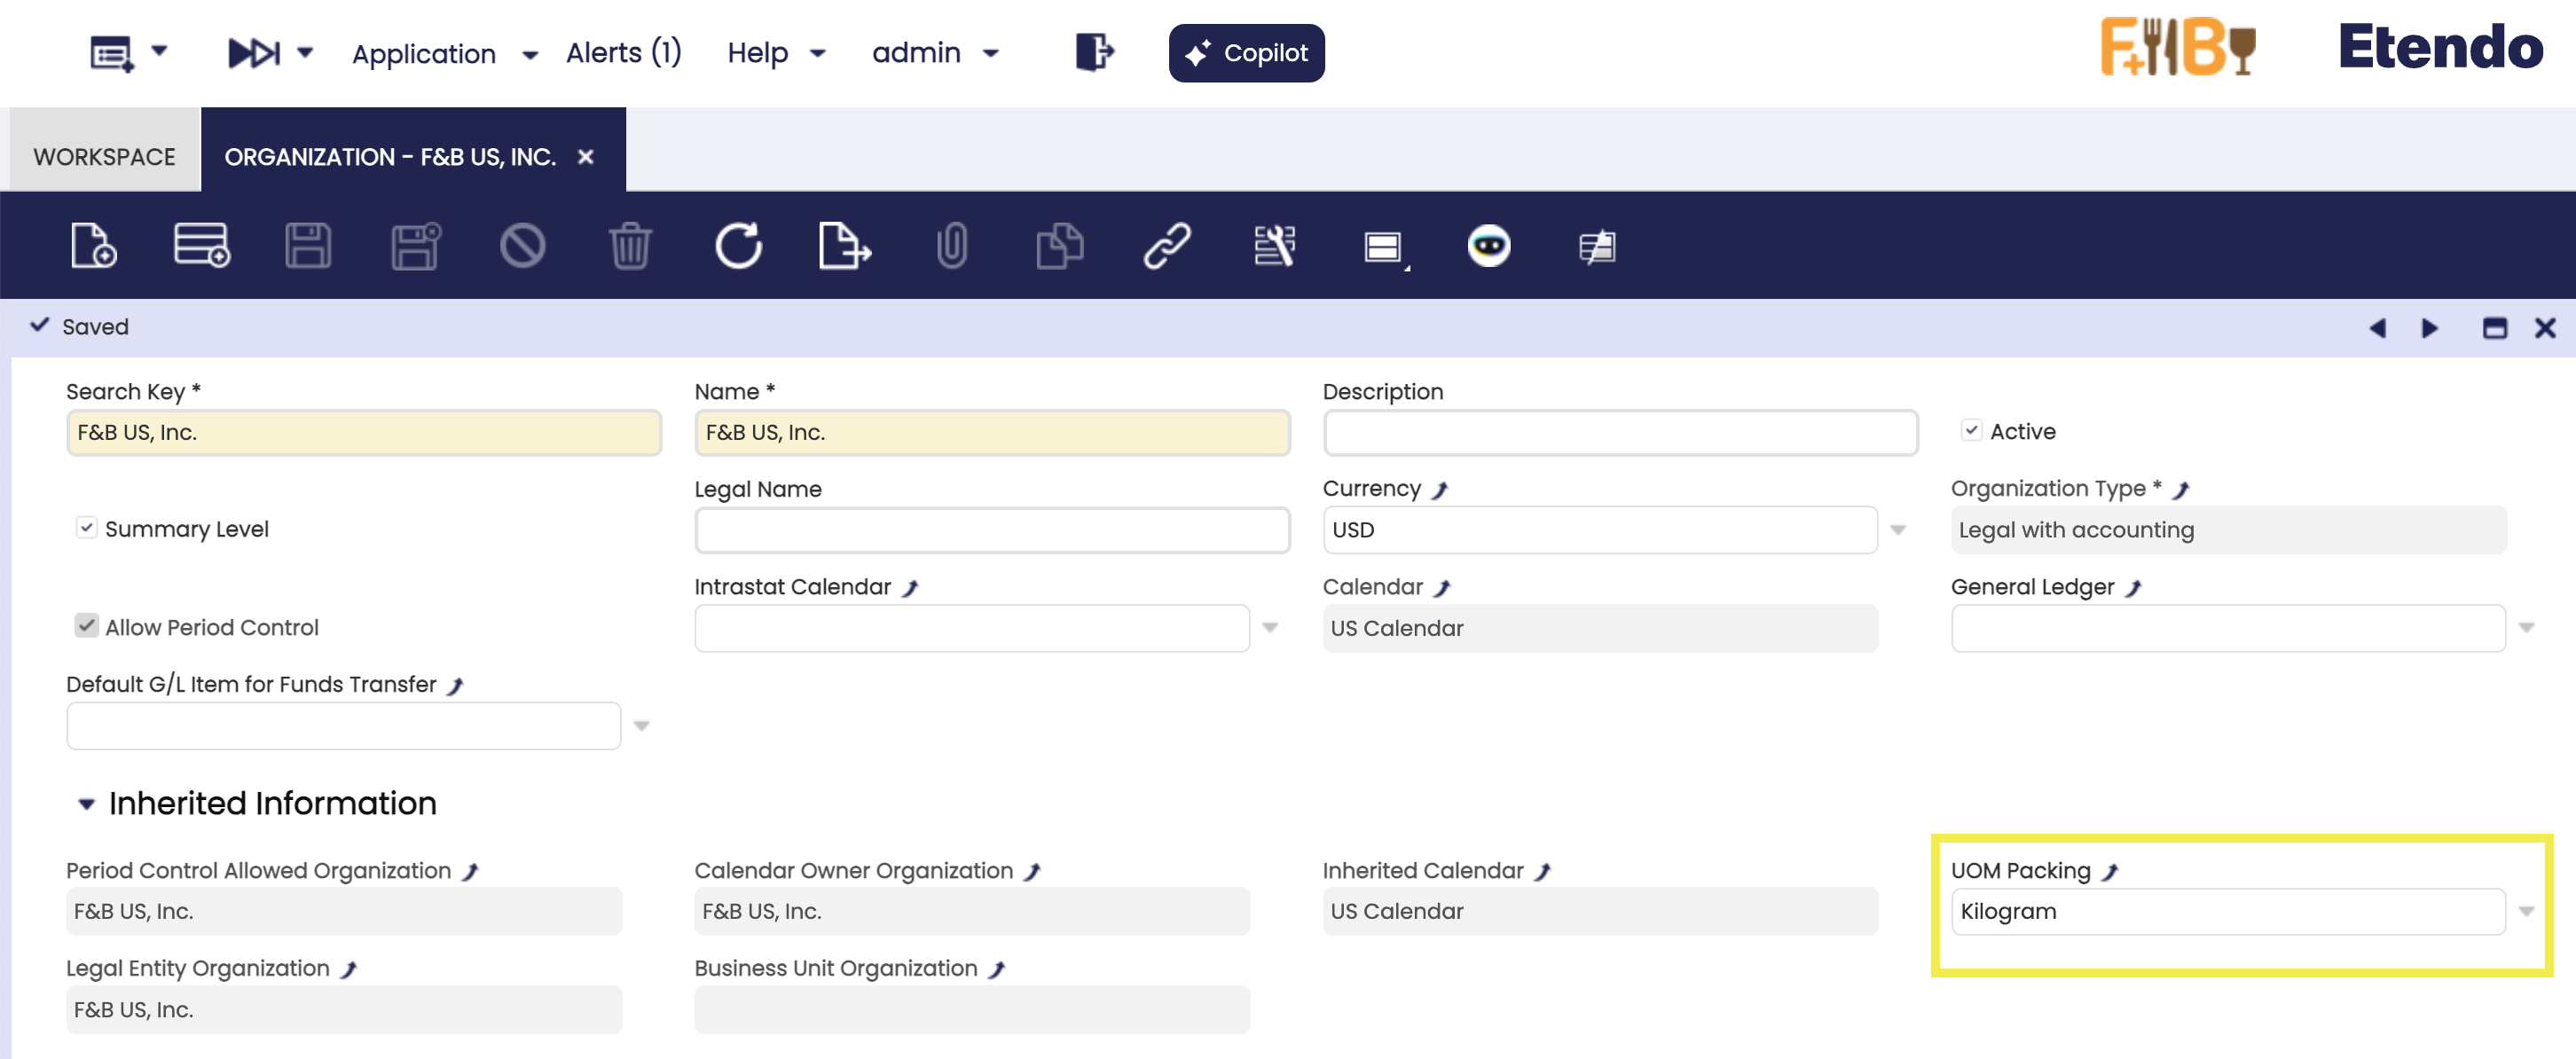Click the New Document toolbar icon
This screenshot has height=1059, width=2576.
(93, 246)
